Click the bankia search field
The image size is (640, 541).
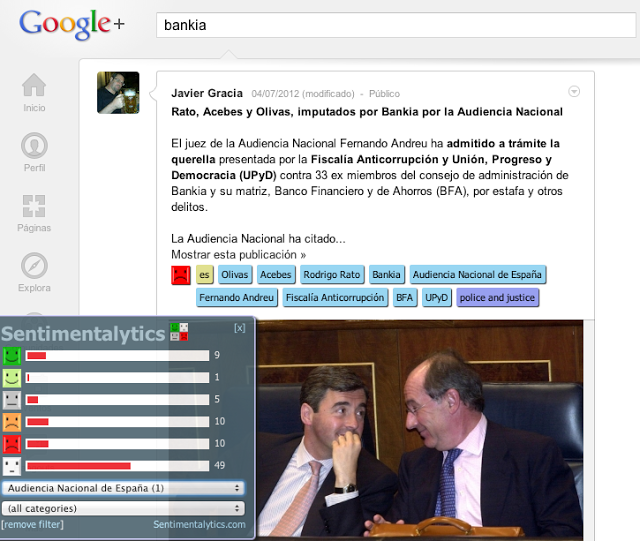[396, 25]
